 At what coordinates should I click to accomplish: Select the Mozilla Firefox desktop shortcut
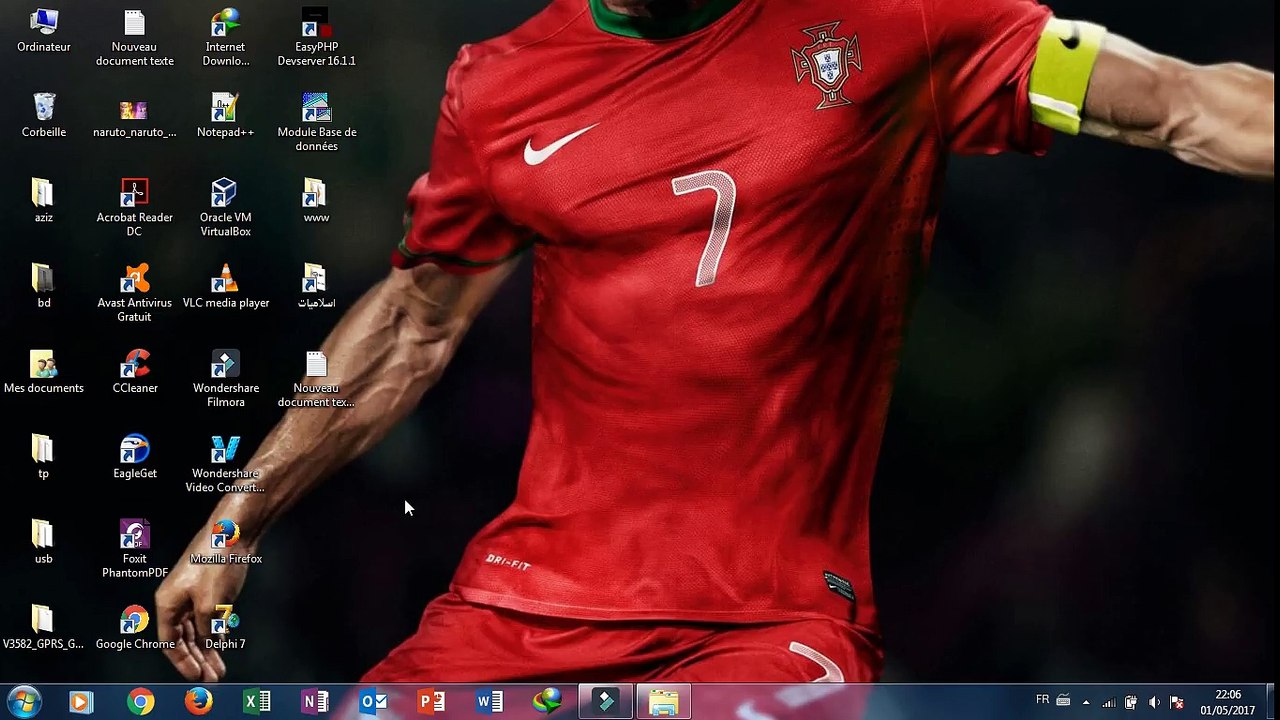coord(226,542)
